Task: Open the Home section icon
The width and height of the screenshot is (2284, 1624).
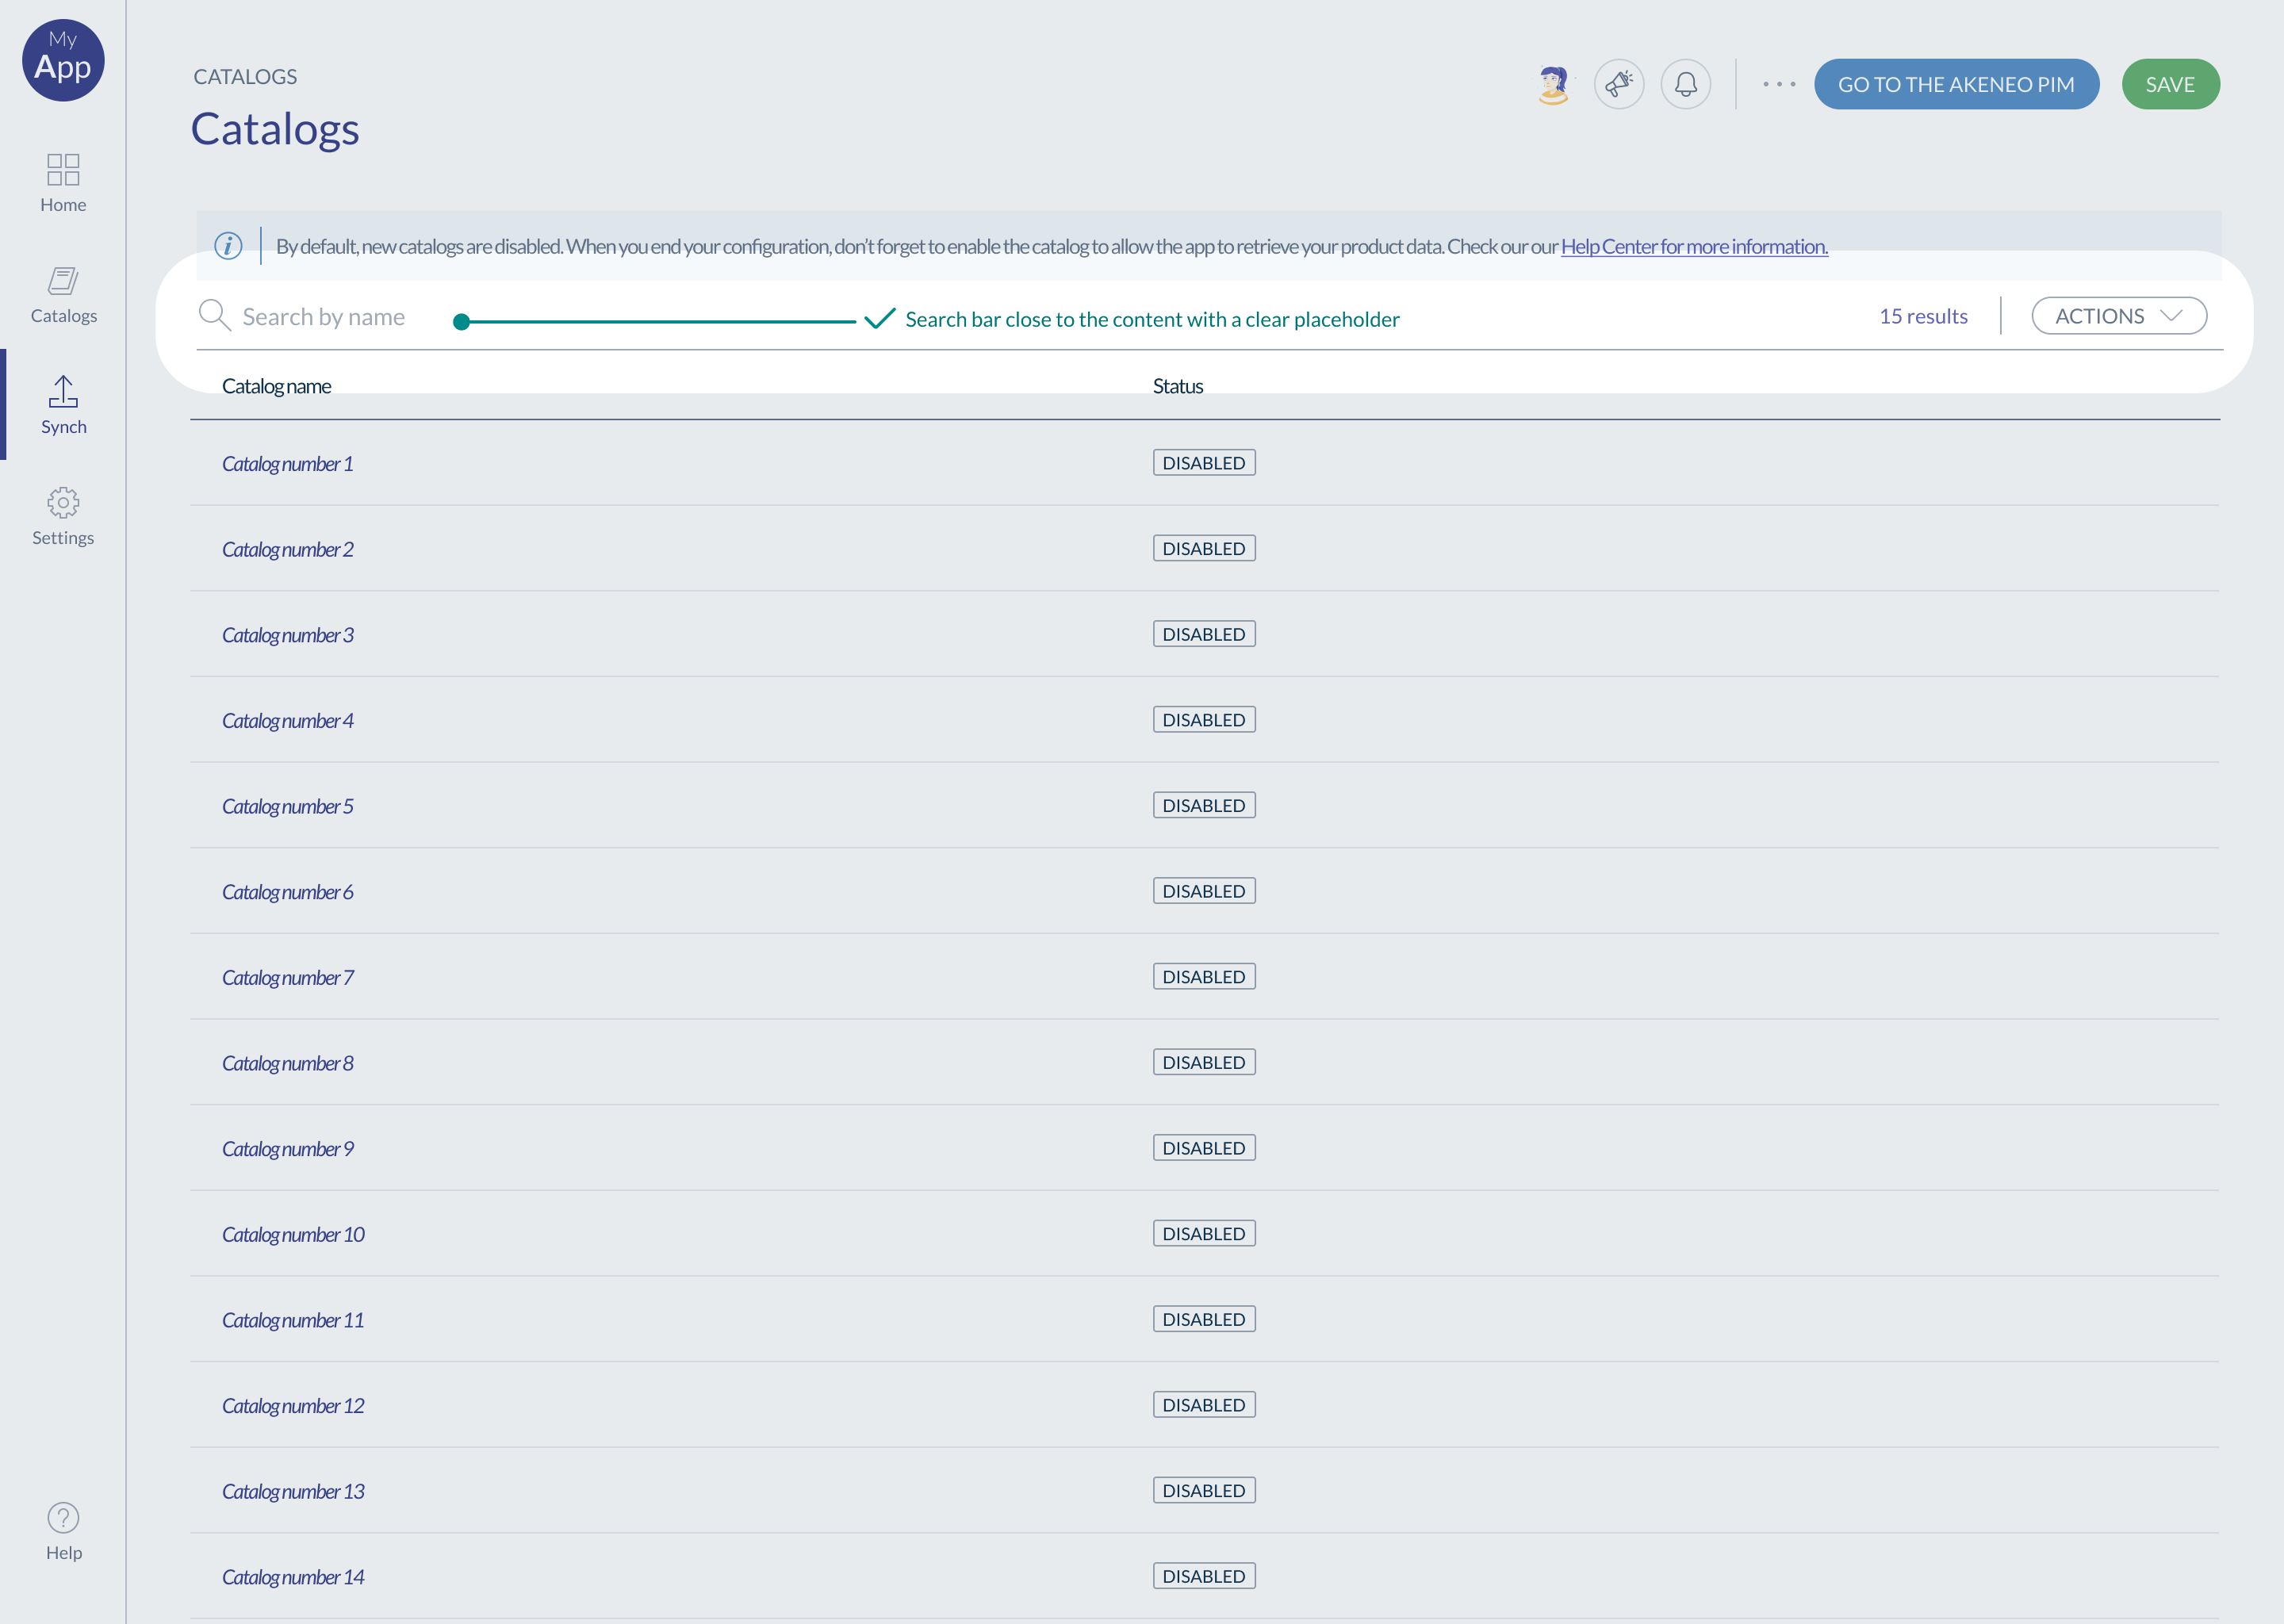Action: click(63, 169)
